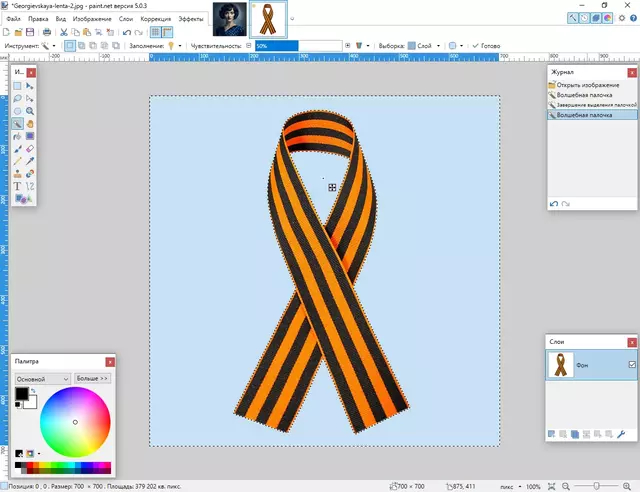Select the Color Picker eyedropper tool

point(30,160)
